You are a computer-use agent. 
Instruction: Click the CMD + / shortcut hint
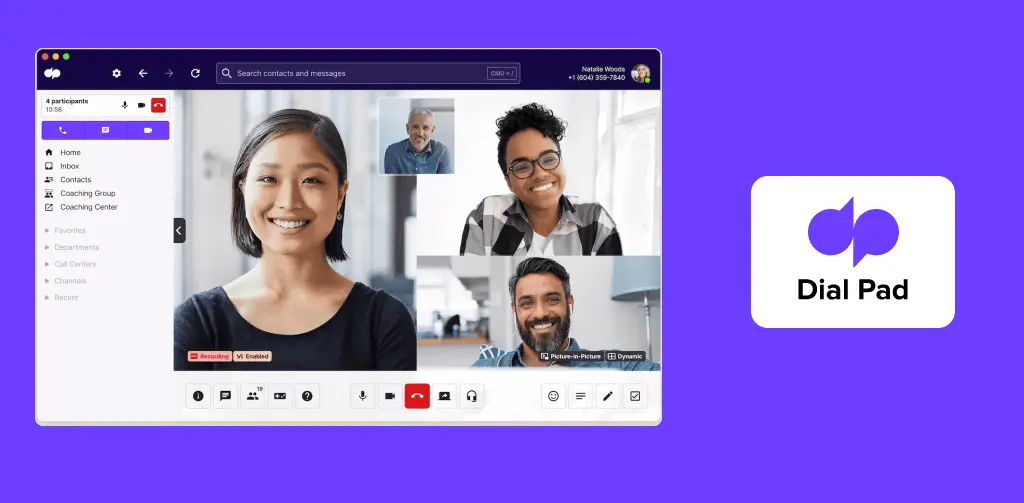[502, 73]
